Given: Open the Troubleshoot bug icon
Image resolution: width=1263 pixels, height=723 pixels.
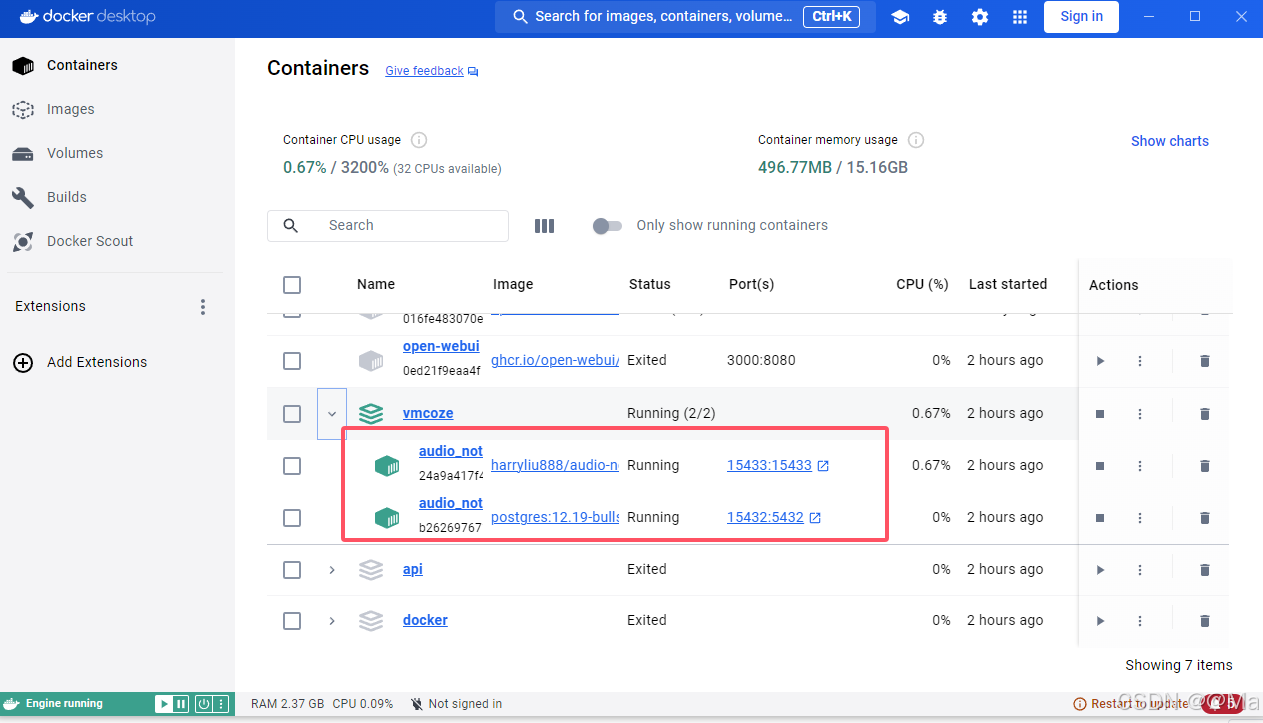Looking at the screenshot, I should [x=940, y=17].
